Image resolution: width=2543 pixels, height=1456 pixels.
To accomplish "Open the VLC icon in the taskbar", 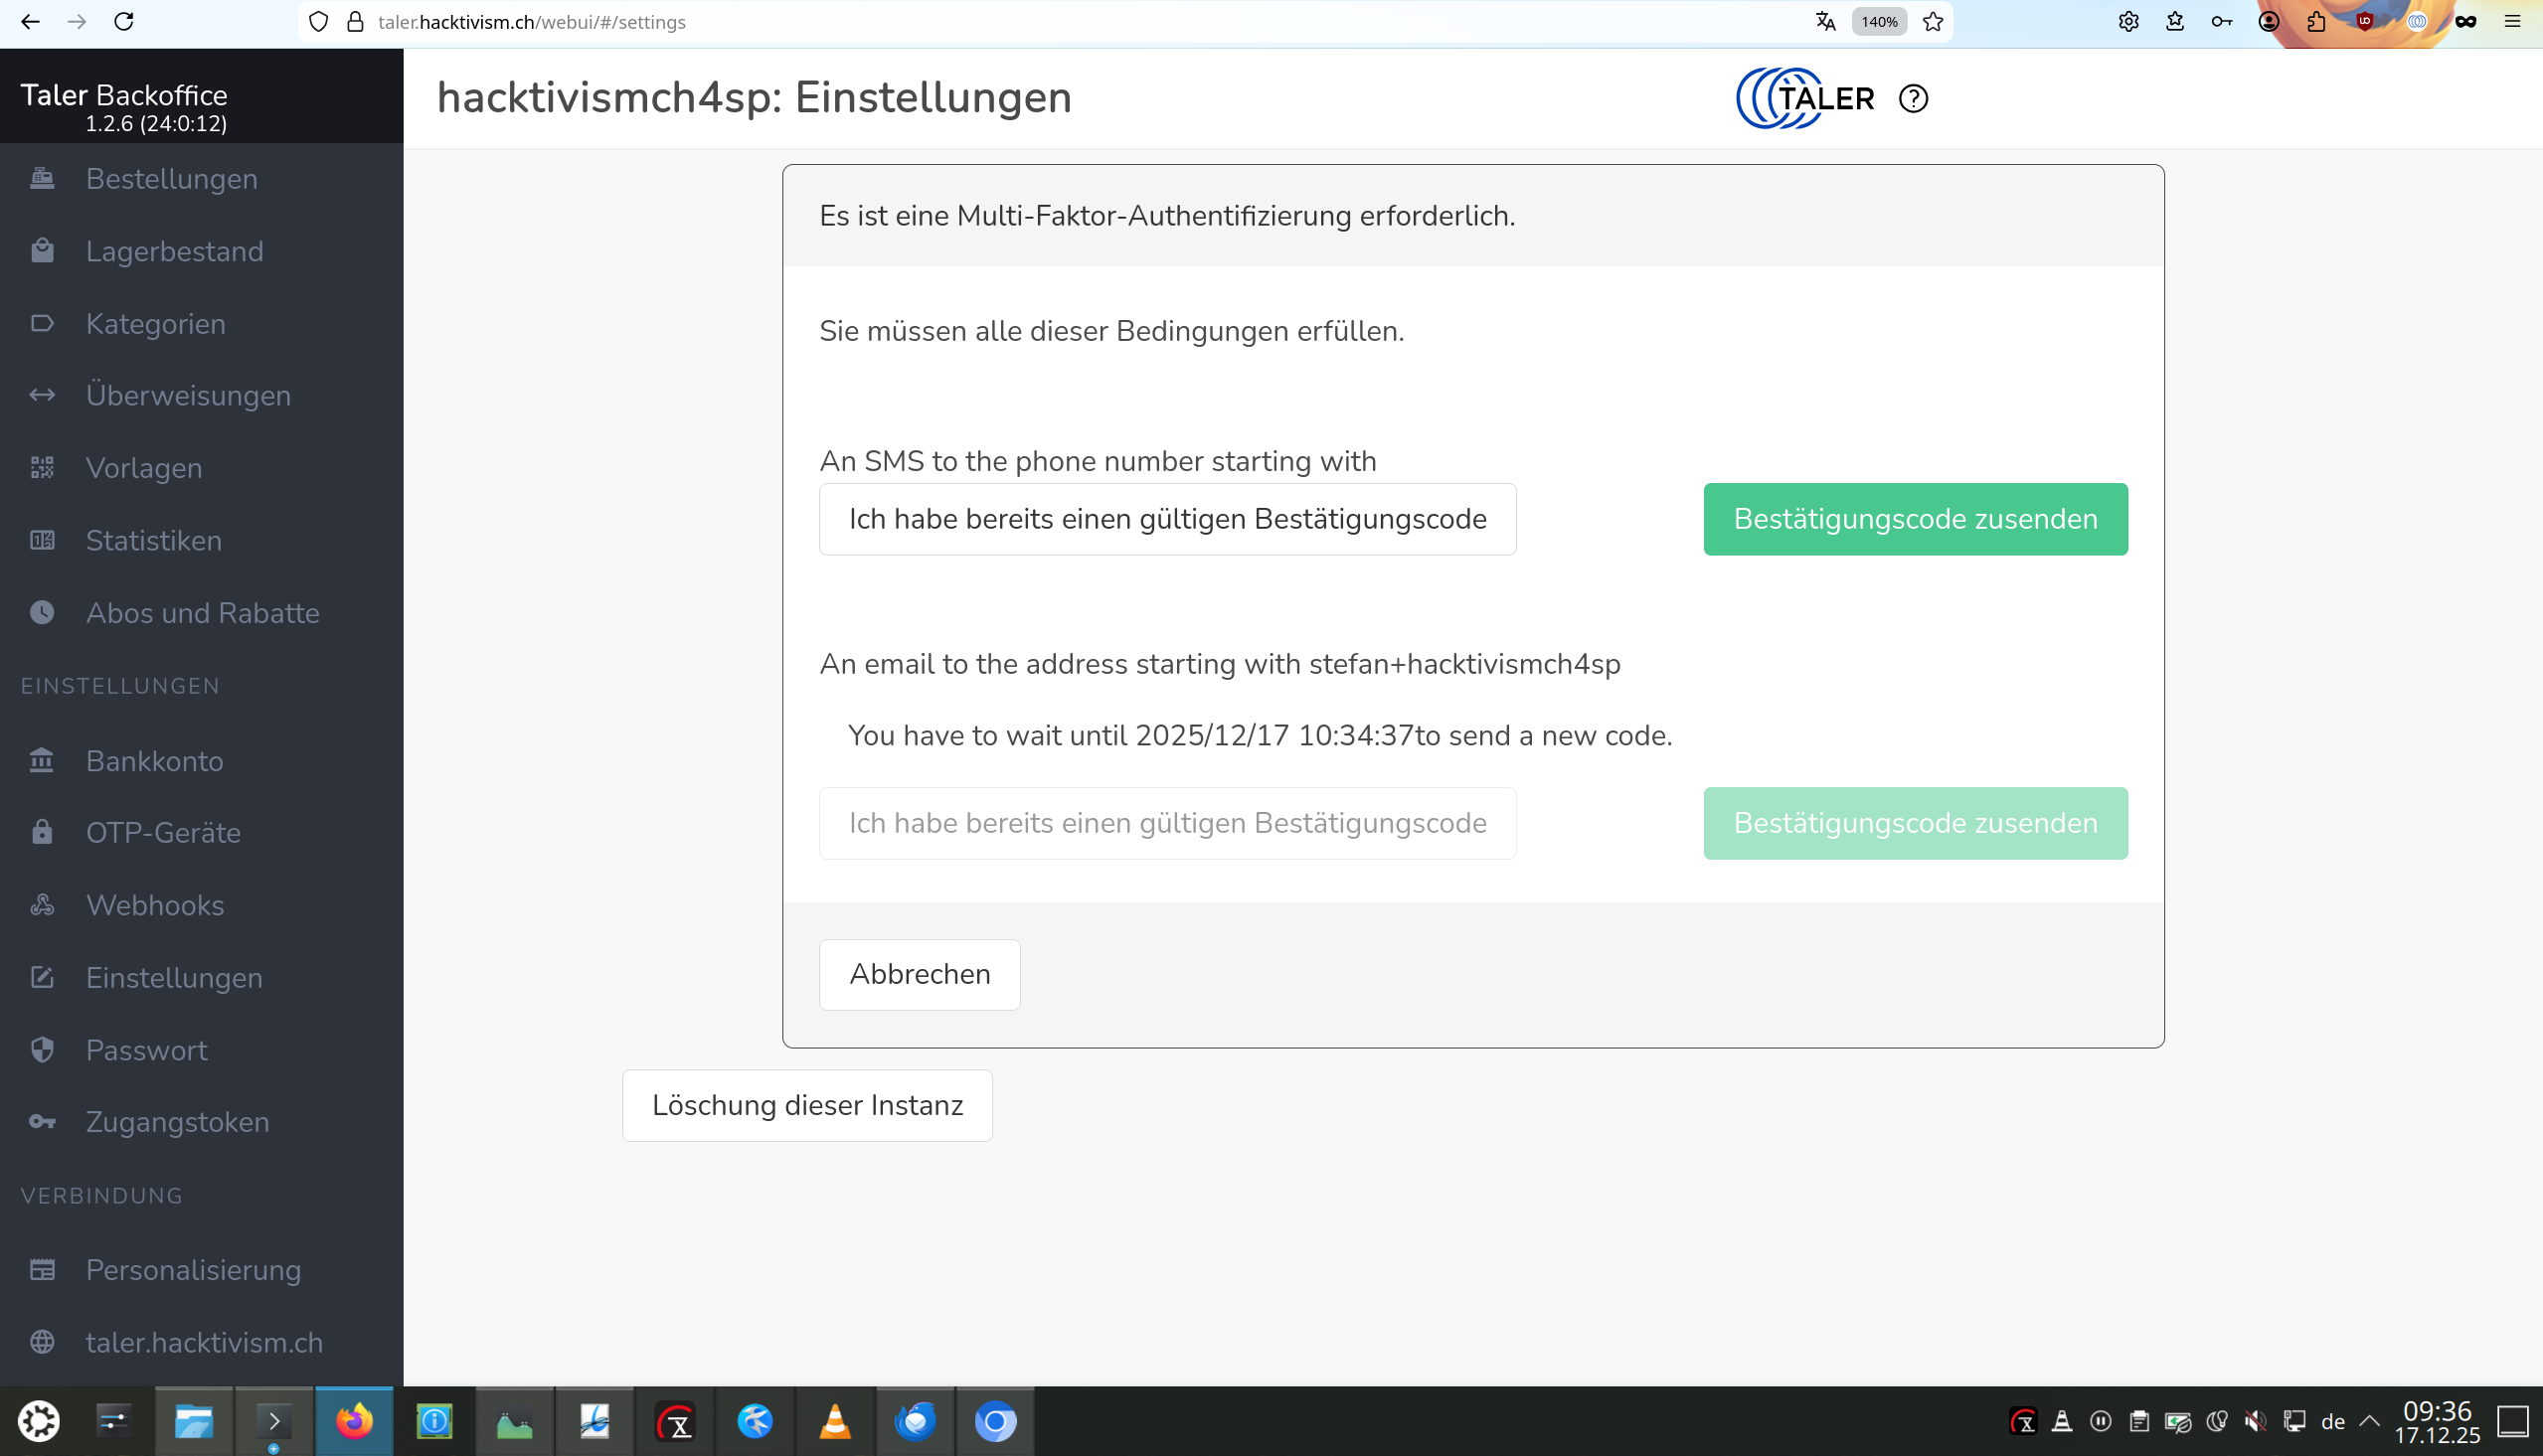I will pos(835,1421).
